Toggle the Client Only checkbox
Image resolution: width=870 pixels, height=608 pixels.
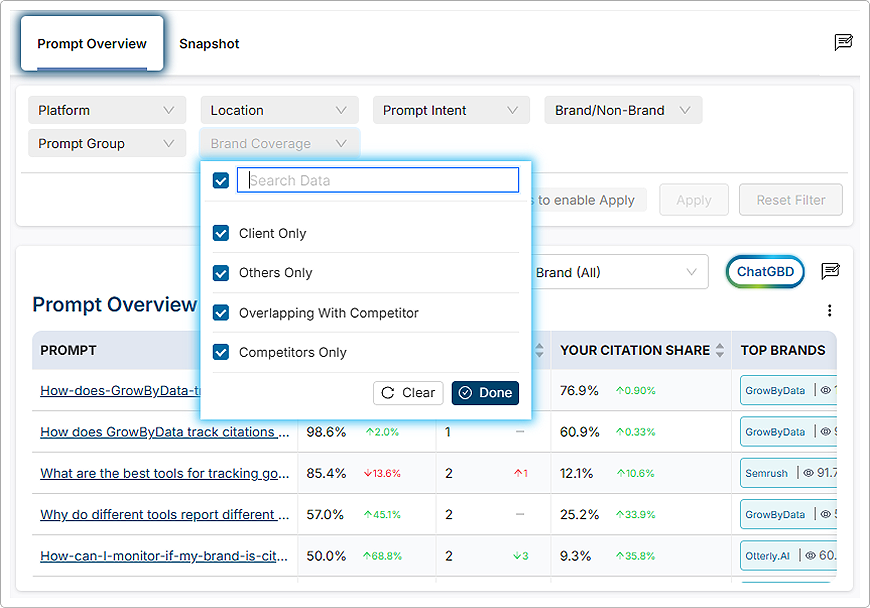click(221, 233)
